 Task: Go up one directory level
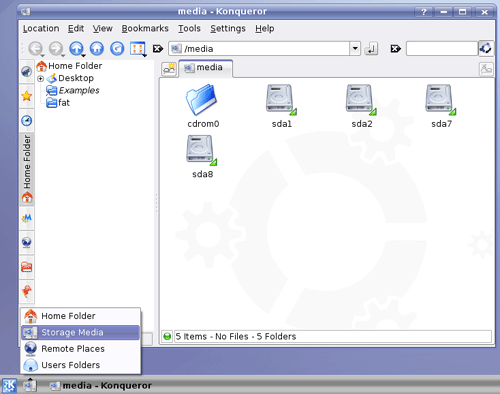pyautogui.click(x=77, y=49)
